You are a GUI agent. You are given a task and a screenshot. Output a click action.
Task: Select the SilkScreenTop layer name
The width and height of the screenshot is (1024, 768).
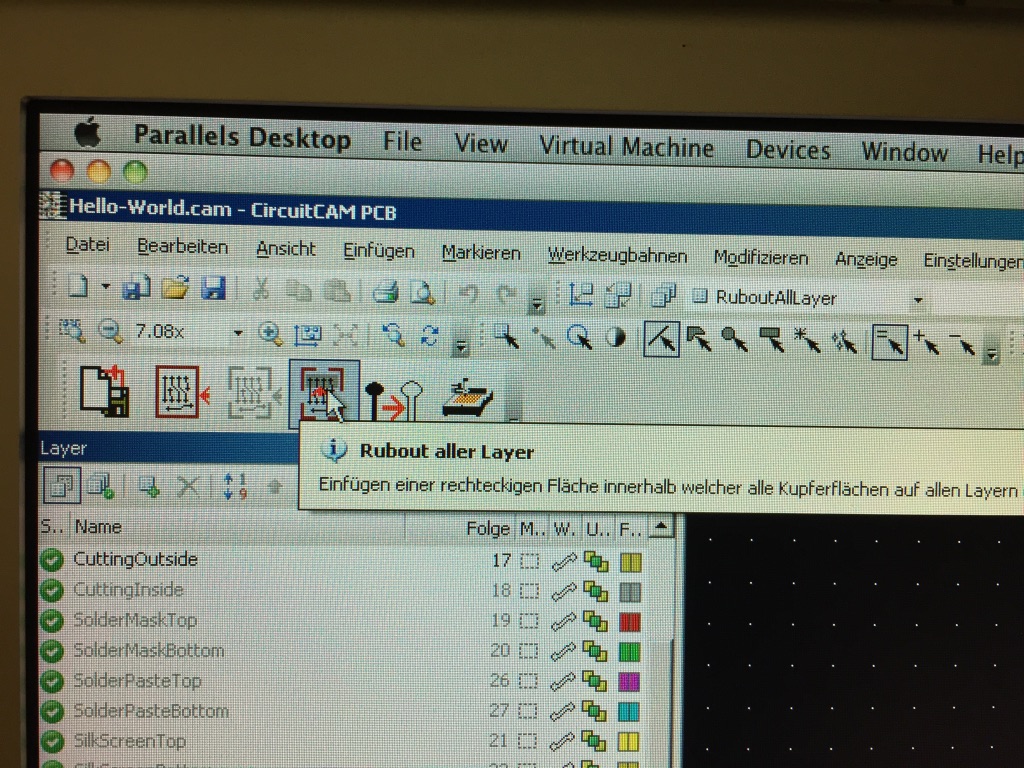tap(129, 741)
